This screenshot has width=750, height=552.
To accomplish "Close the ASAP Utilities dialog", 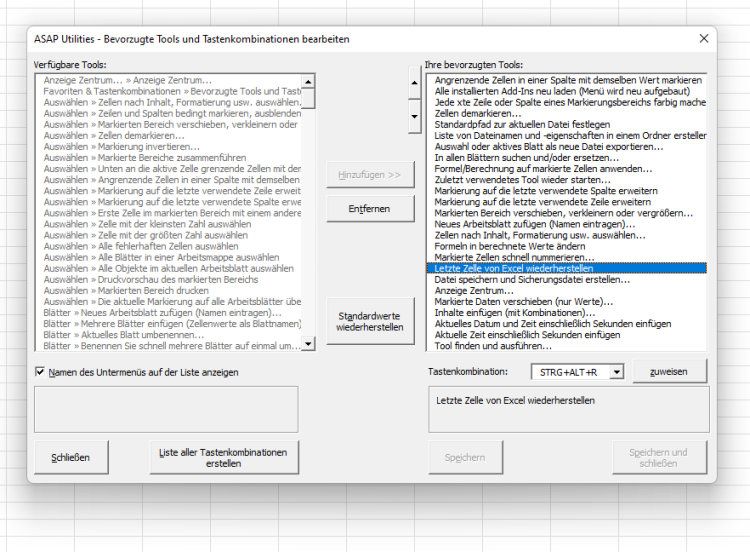I will [x=704, y=39].
